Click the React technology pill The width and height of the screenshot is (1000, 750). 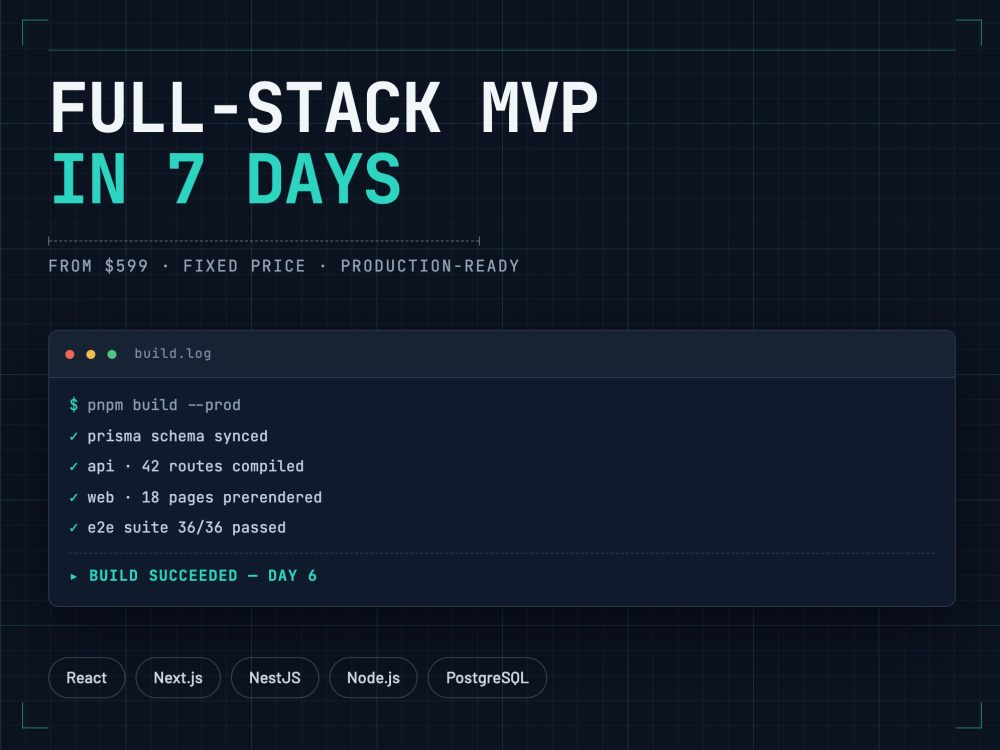tap(87, 677)
